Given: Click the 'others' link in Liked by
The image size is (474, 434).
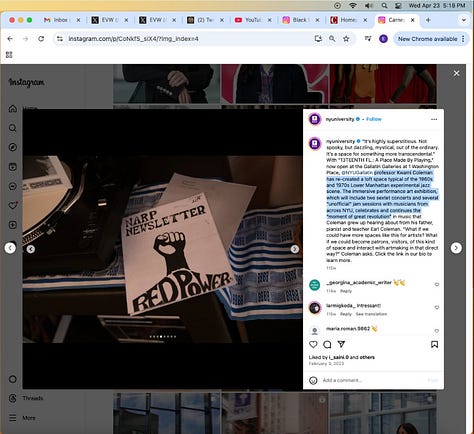Looking at the screenshot, I should pos(367,357).
